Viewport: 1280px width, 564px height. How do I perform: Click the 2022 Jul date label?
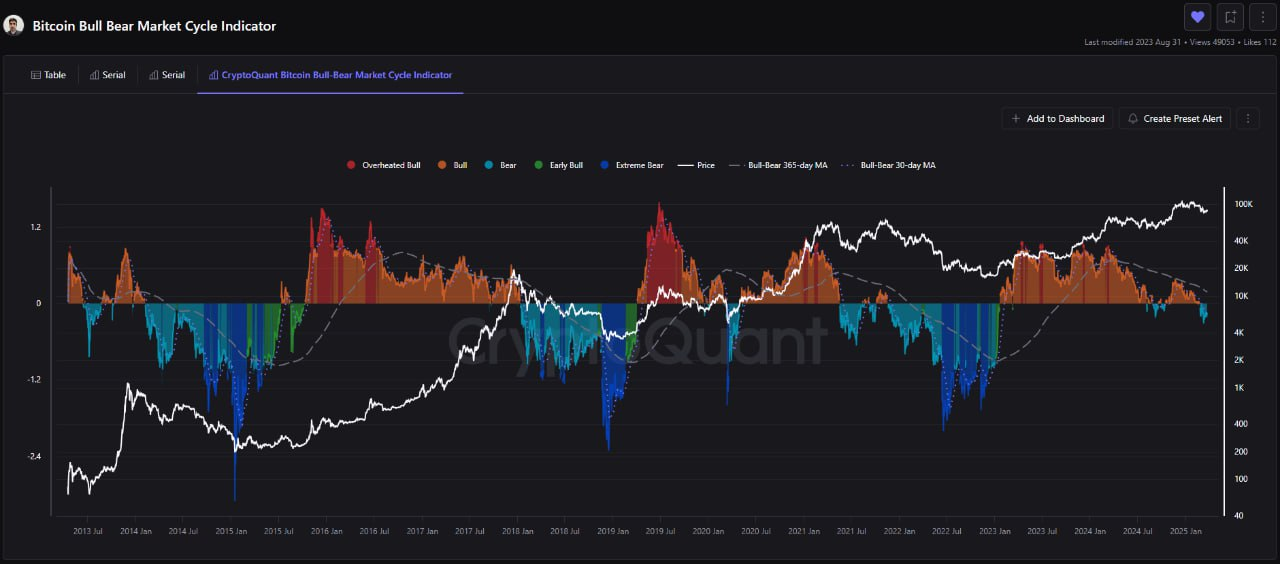[x=946, y=532]
